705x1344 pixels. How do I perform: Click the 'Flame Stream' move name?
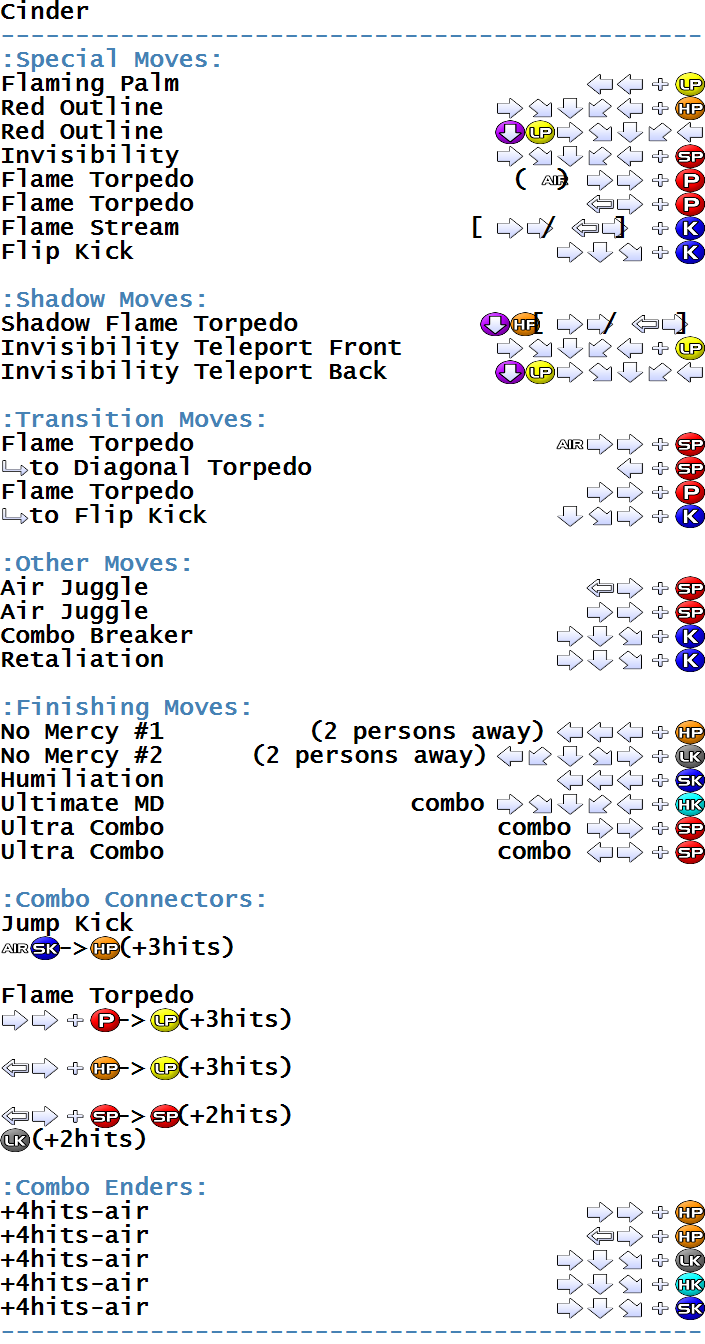click(x=90, y=228)
